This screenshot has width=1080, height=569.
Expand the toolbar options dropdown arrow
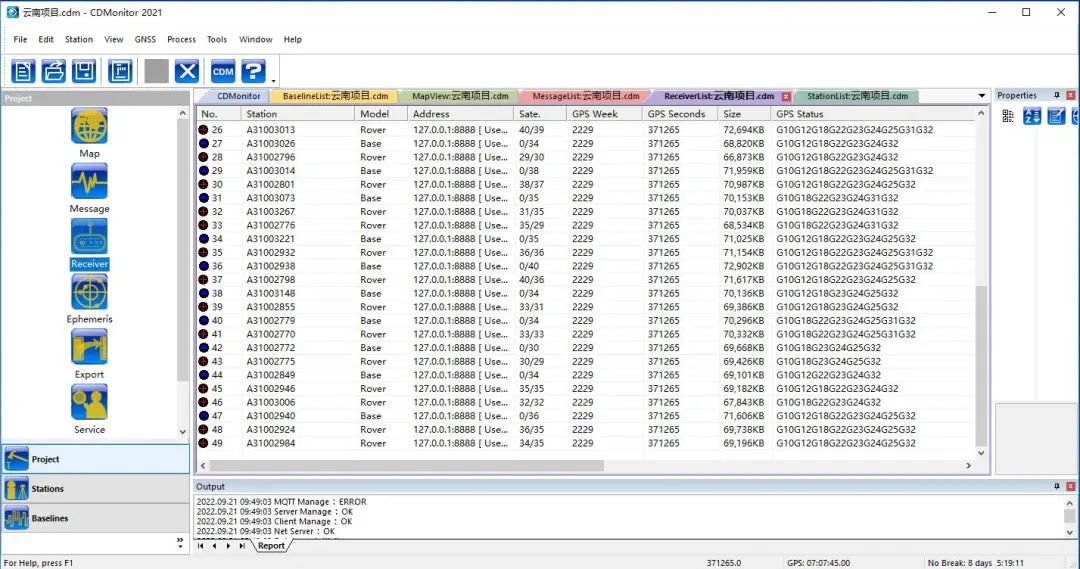click(273, 79)
